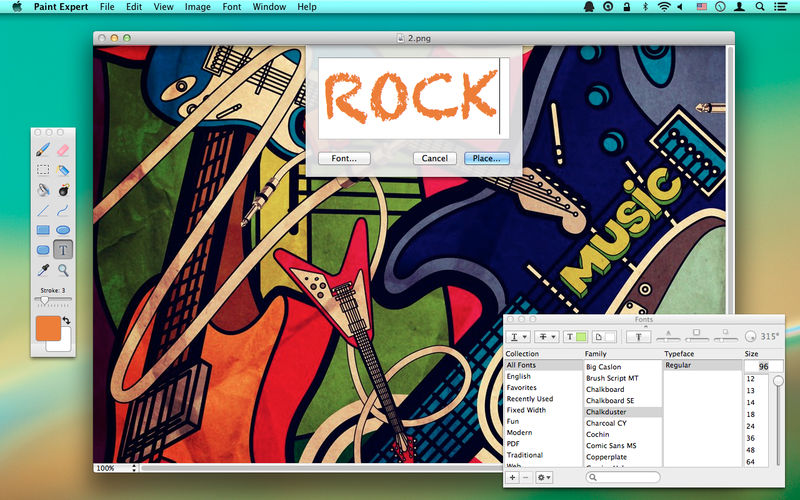Choose the Curve line tool
Screen dimensions: 800x500
click(x=63, y=210)
